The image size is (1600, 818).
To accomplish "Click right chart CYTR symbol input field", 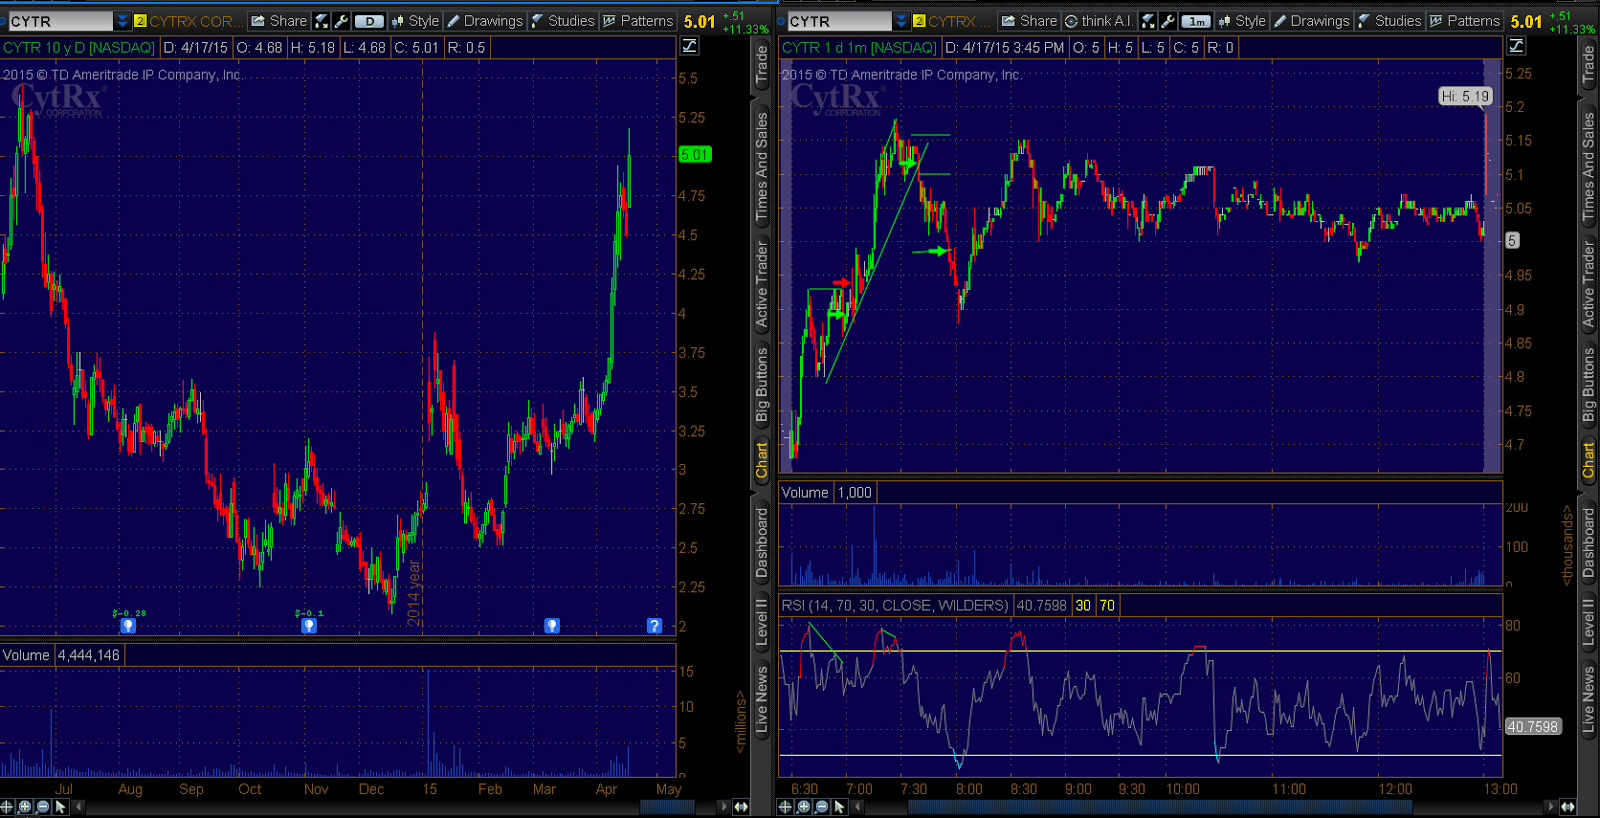I will point(839,21).
